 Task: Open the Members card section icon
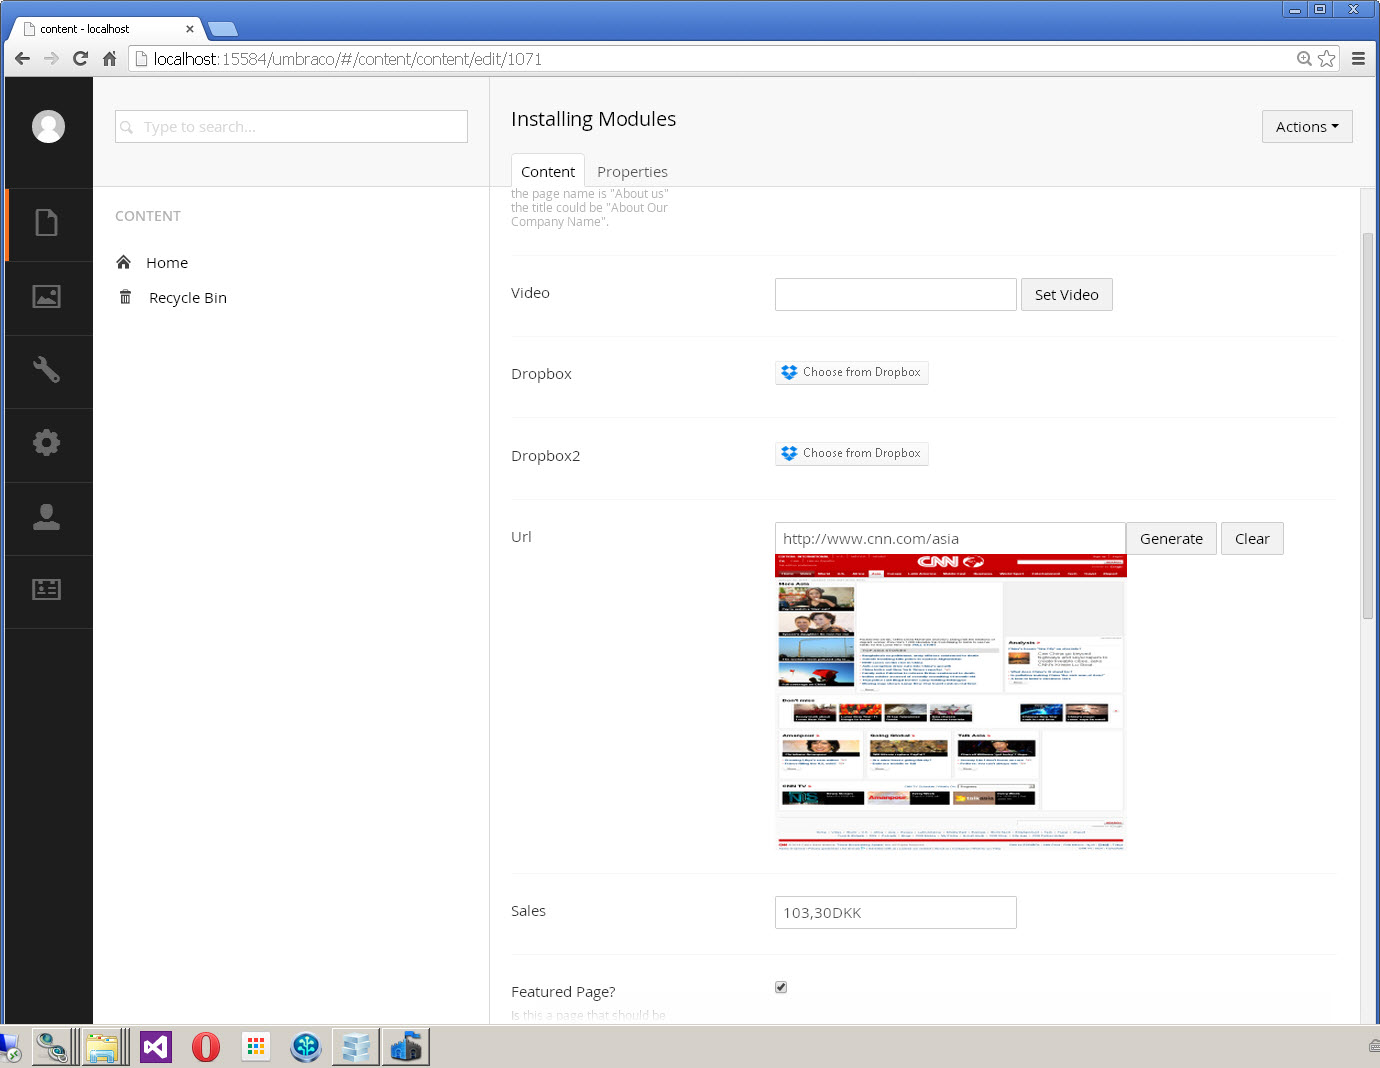[47, 590]
